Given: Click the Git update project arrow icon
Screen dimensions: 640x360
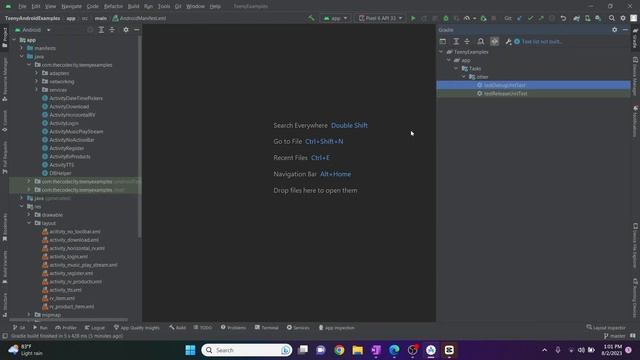Looking at the screenshot, I should click(519, 18).
